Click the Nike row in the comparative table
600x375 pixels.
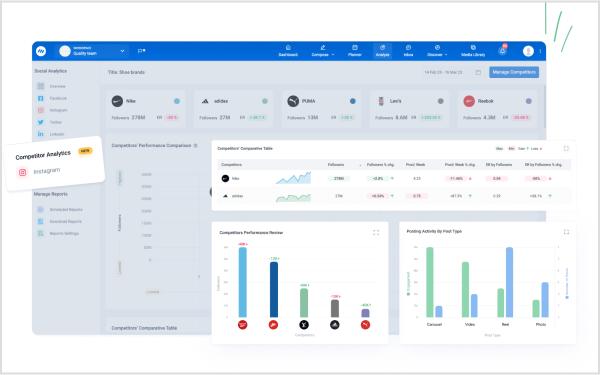394,178
